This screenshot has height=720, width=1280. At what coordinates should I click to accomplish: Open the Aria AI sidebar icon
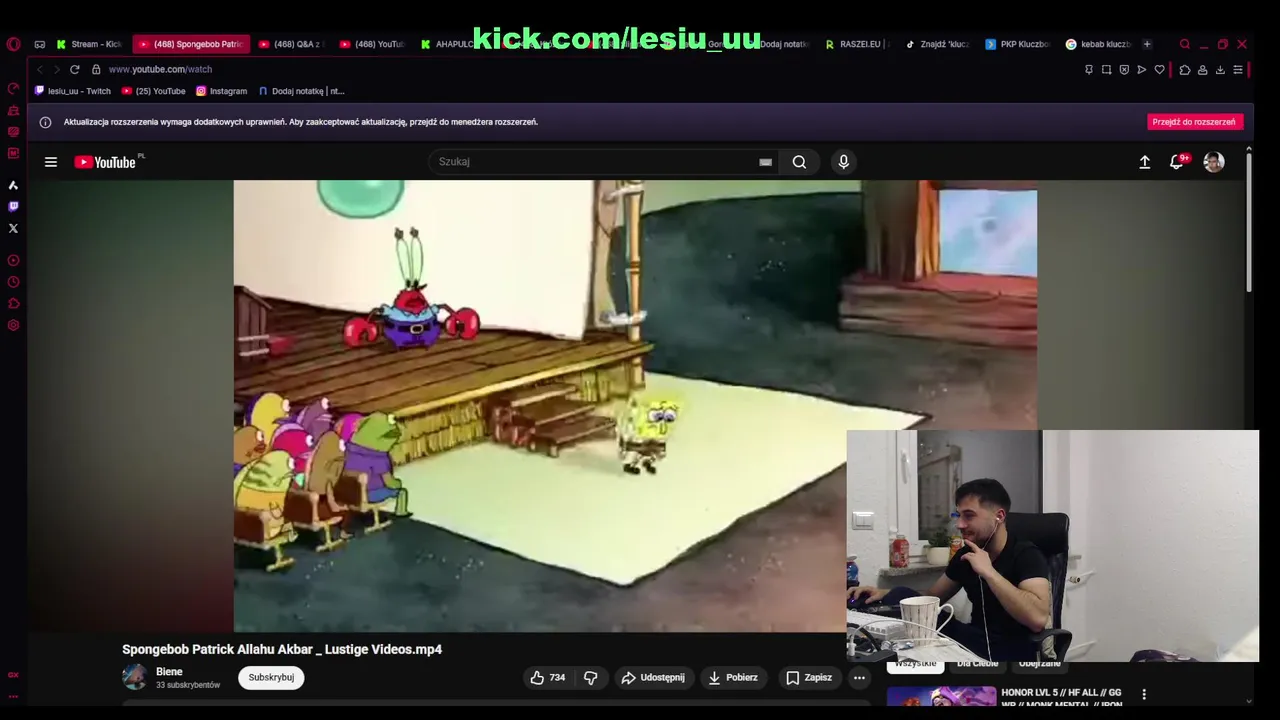pos(13,185)
